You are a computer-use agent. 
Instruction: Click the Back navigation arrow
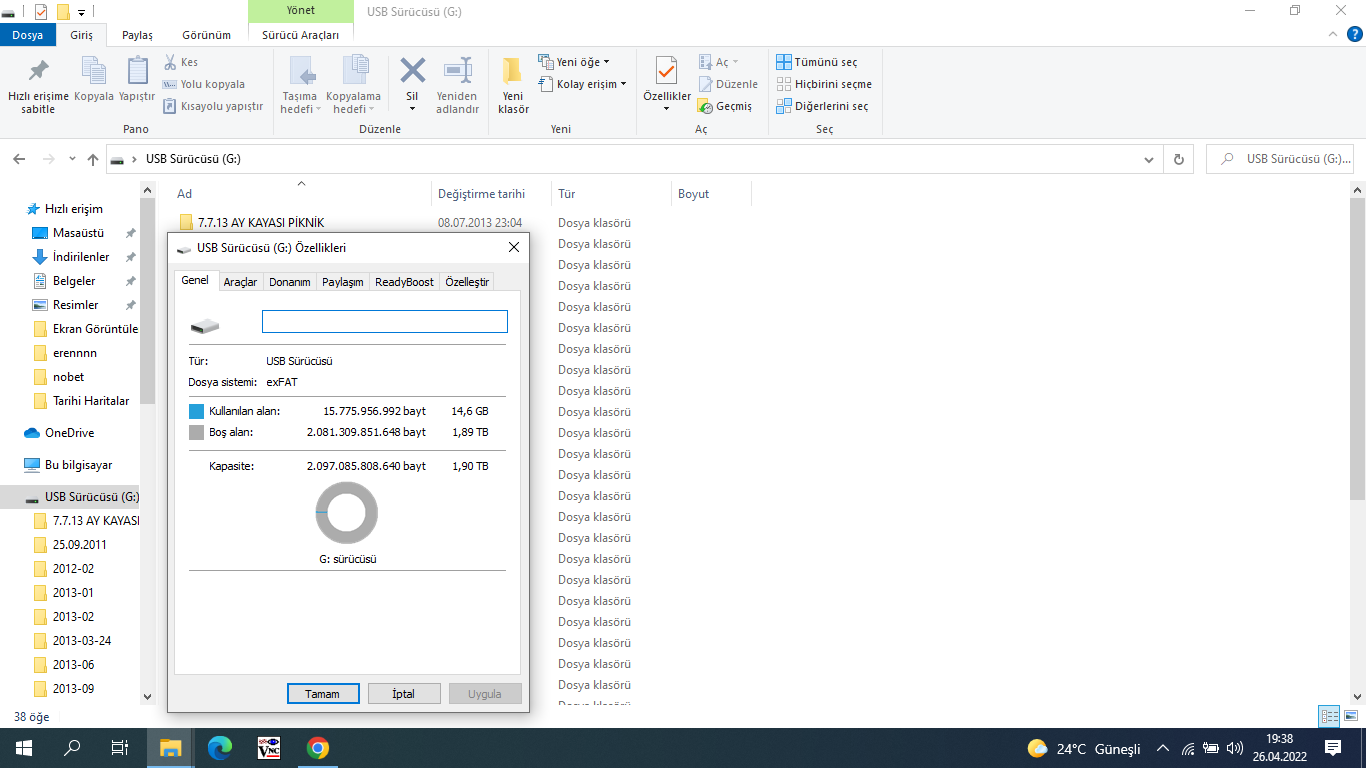pyautogui.click(x=18, y=159)
